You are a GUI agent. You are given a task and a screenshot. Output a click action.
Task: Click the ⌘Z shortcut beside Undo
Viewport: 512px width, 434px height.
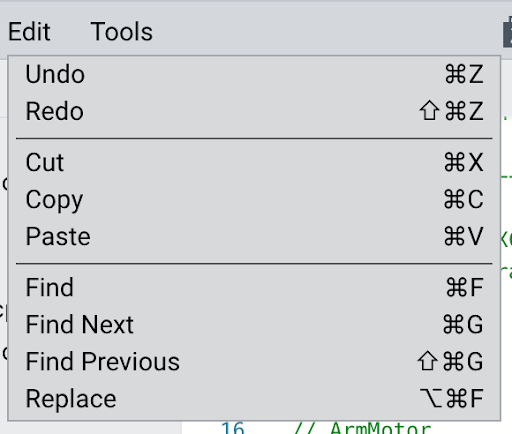click(x=464, y=74)
